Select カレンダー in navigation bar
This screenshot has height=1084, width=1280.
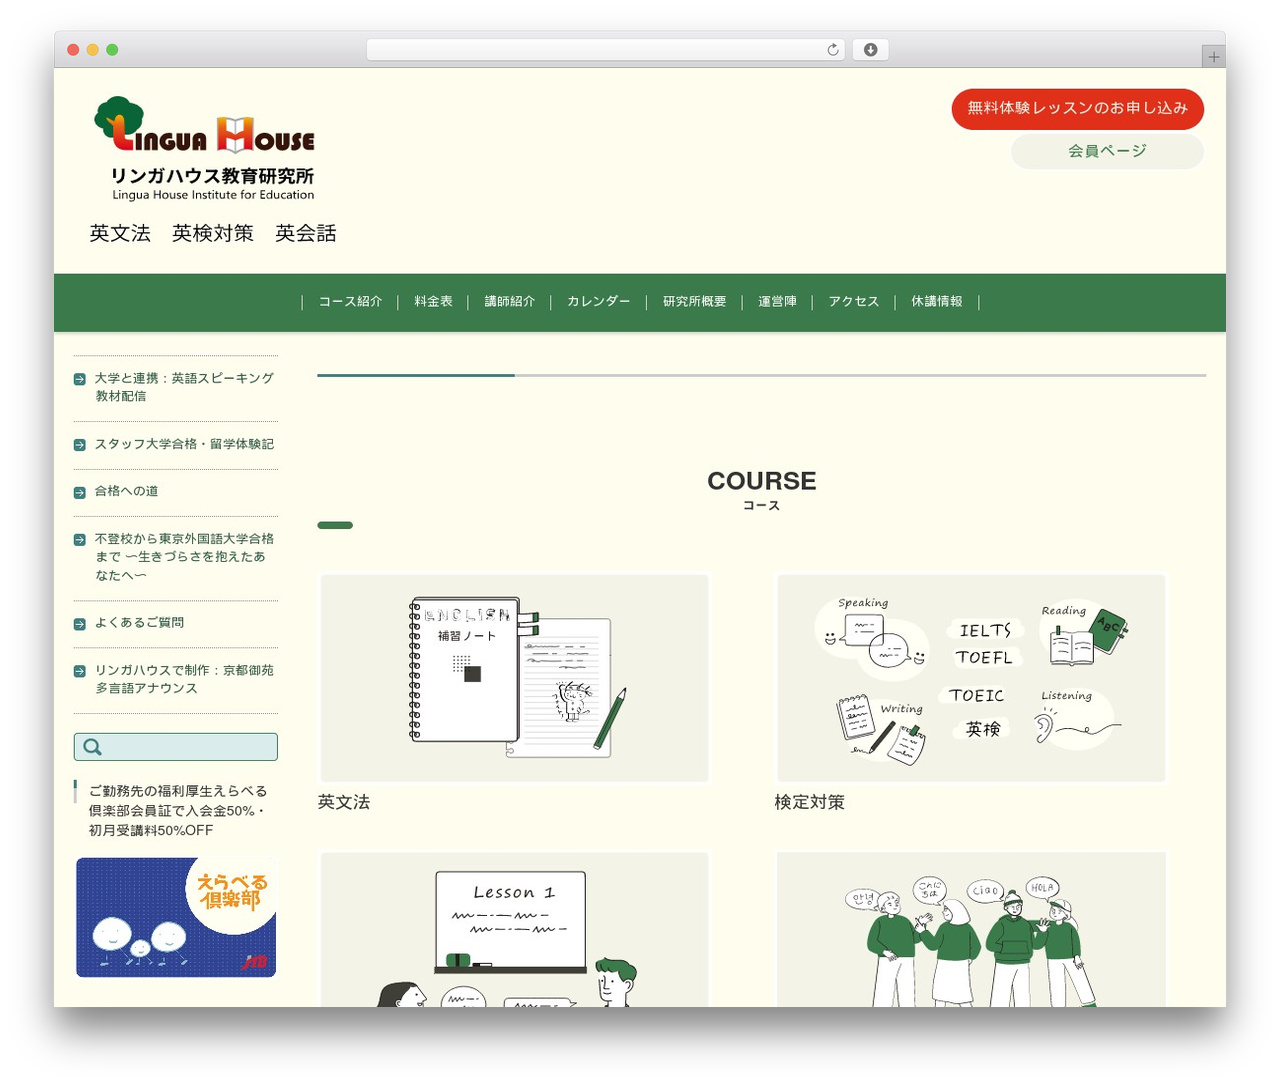599,302
